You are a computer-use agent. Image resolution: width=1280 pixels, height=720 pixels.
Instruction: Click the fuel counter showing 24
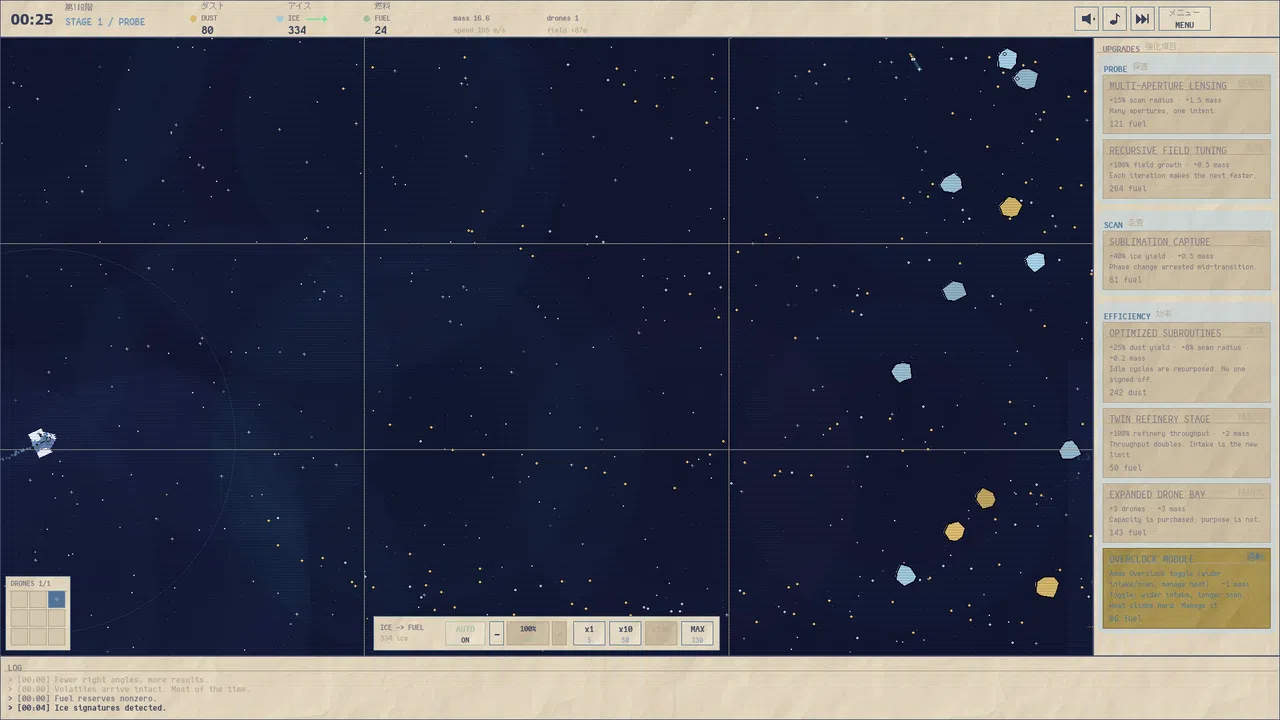point(381,30)
